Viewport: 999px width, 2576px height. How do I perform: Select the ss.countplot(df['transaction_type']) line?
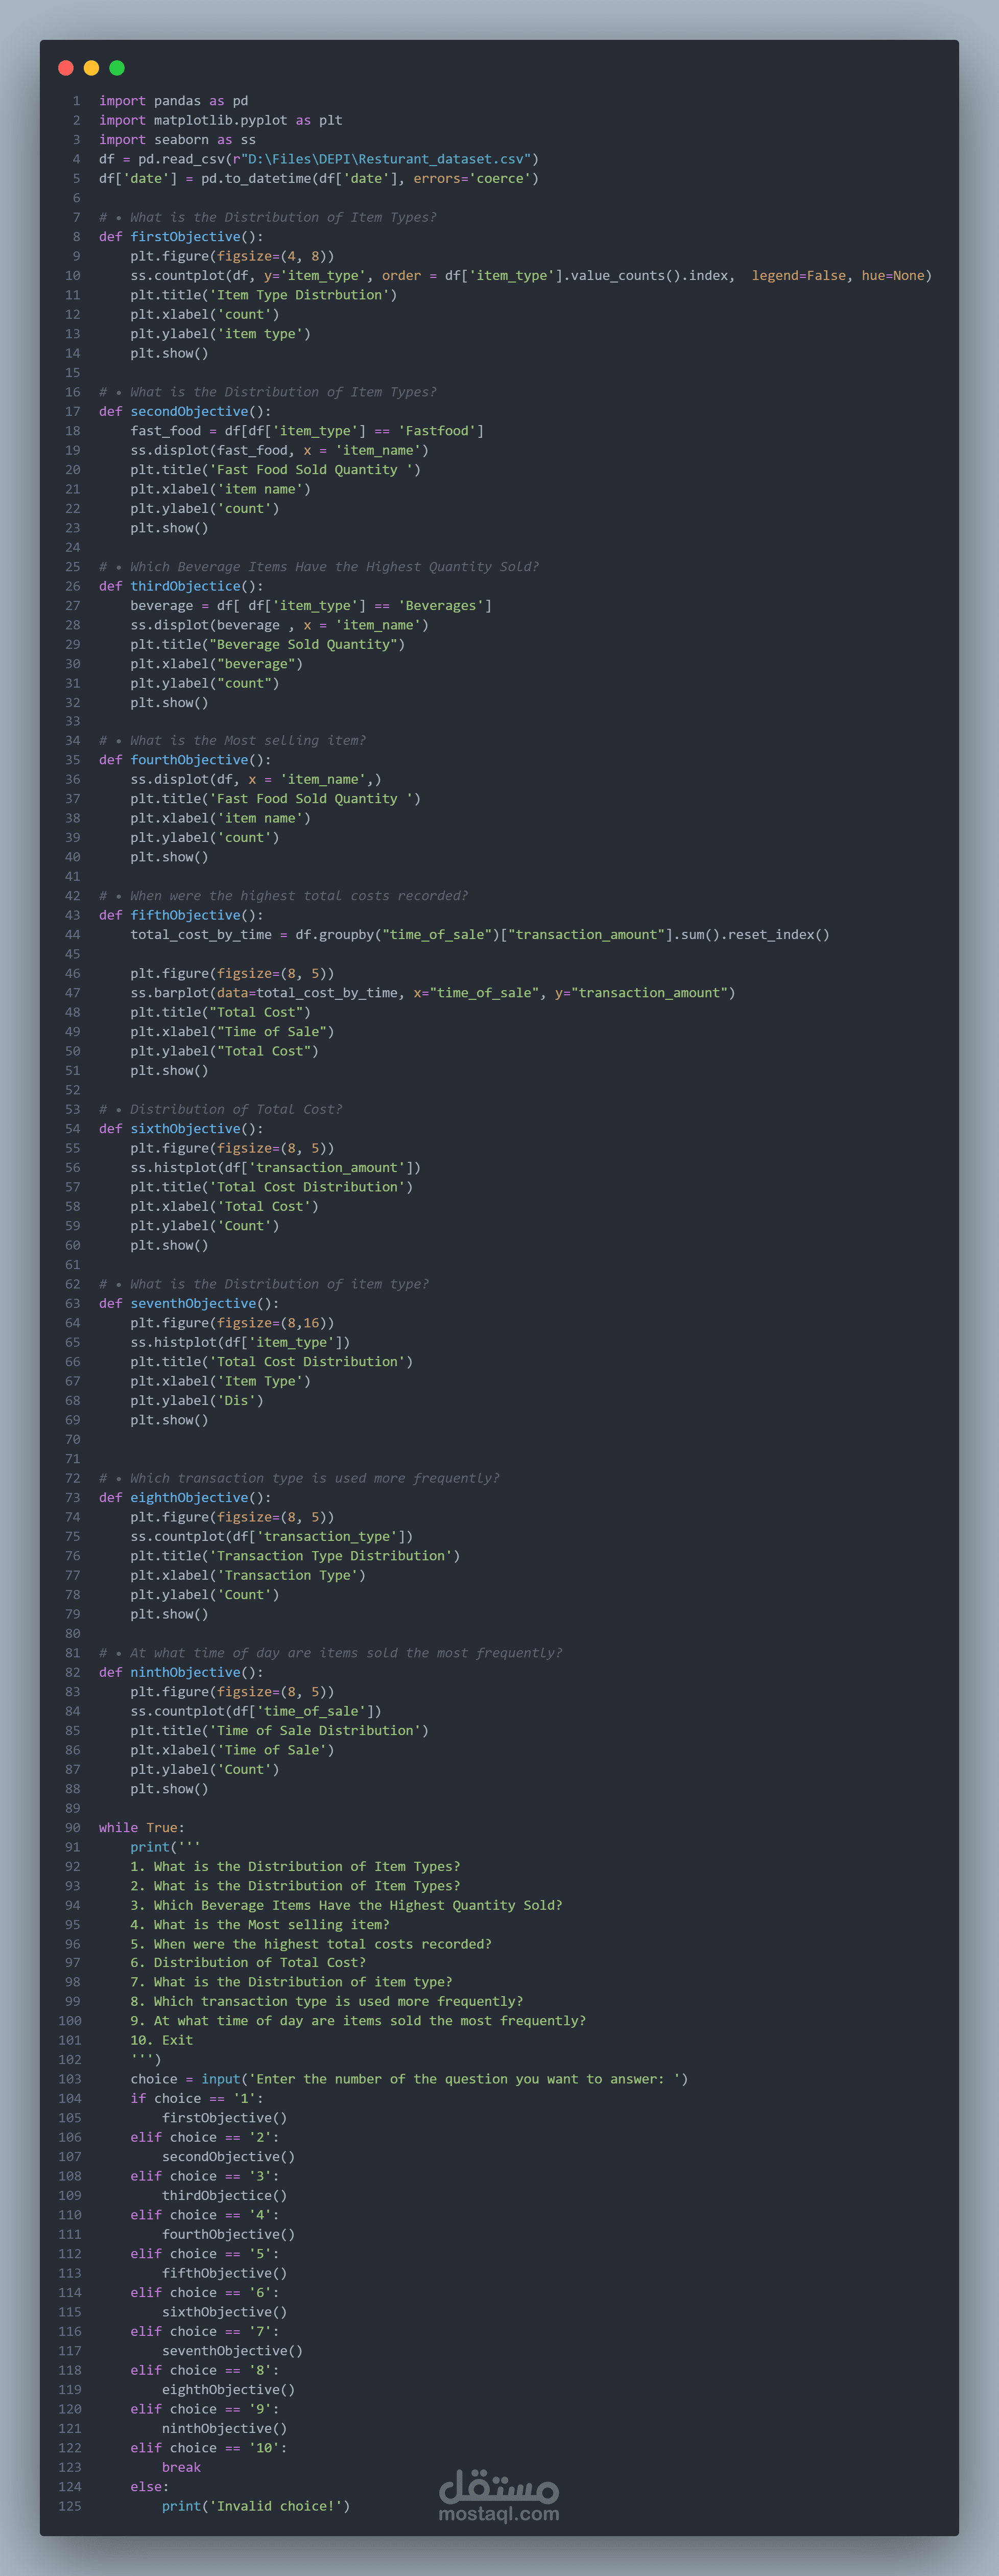pos(271,1537)
